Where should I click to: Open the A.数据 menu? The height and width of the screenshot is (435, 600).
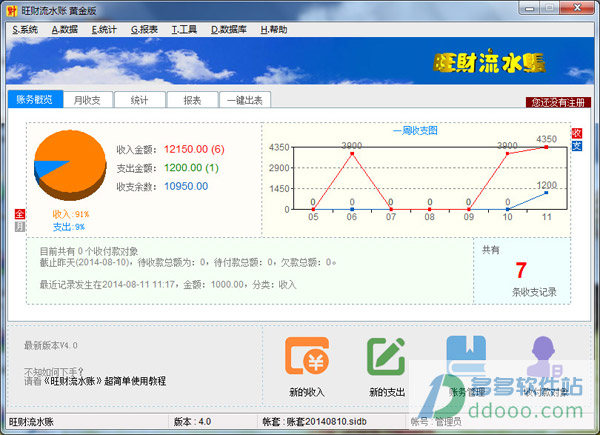pos(65,29)
